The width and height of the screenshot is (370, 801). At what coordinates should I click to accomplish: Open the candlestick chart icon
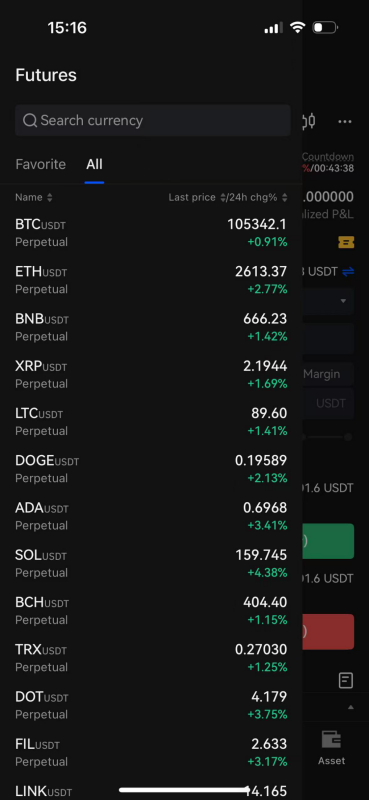(309, 121)
